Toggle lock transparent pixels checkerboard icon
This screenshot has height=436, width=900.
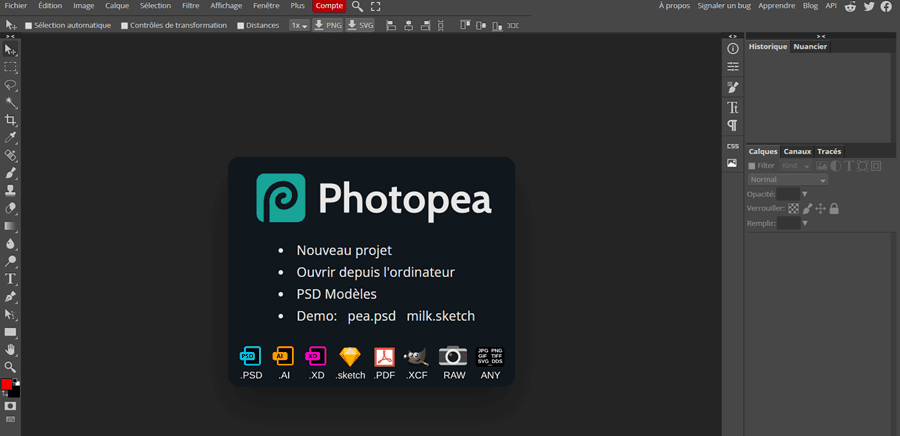(794, 209)
